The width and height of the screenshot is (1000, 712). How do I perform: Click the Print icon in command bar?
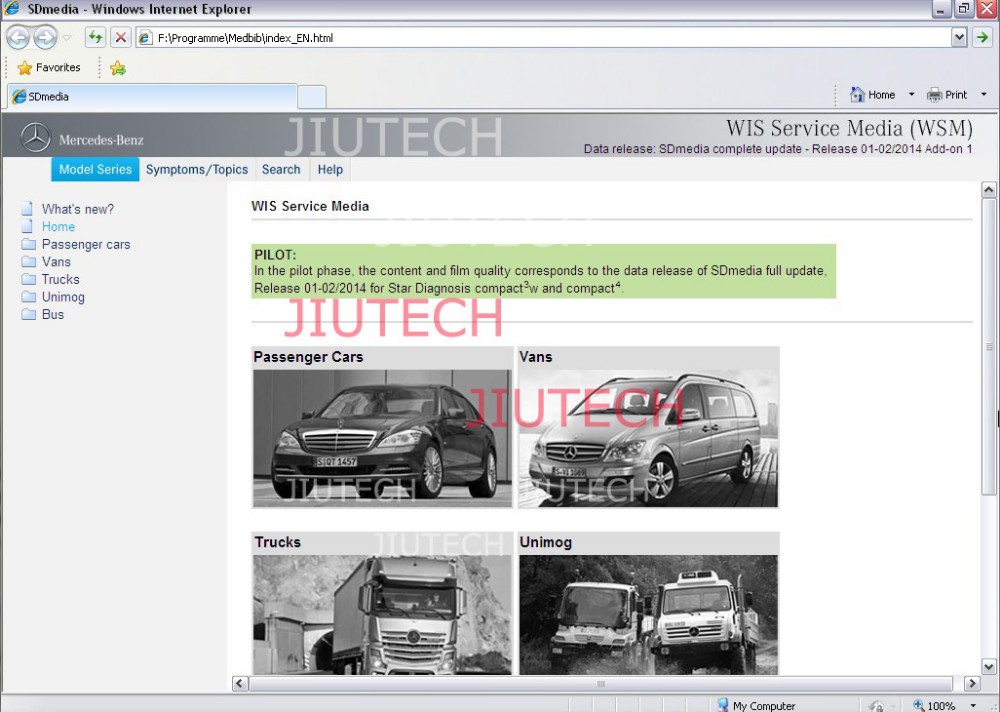pyautogui.click(x=935, y=95)
